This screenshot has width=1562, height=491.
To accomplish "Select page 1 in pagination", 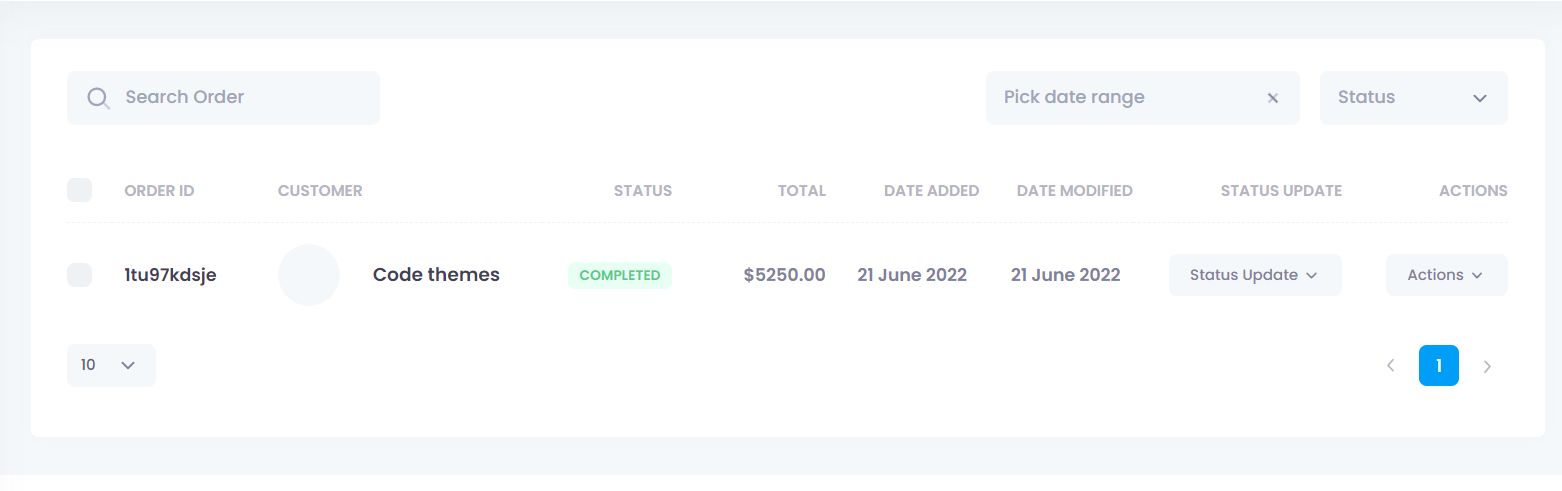I will pyautogui.click(x=1438, y=366).
